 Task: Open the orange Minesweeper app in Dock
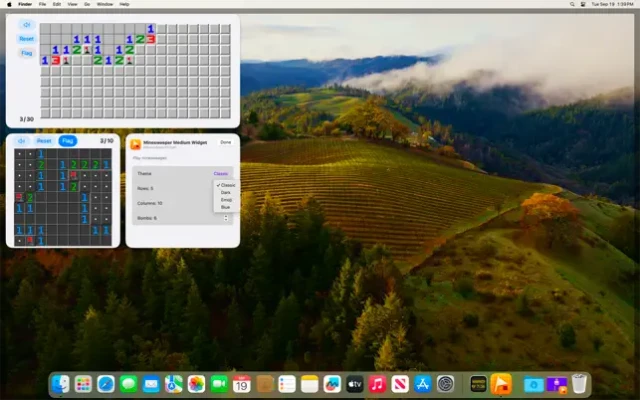[x=501, y=384]
